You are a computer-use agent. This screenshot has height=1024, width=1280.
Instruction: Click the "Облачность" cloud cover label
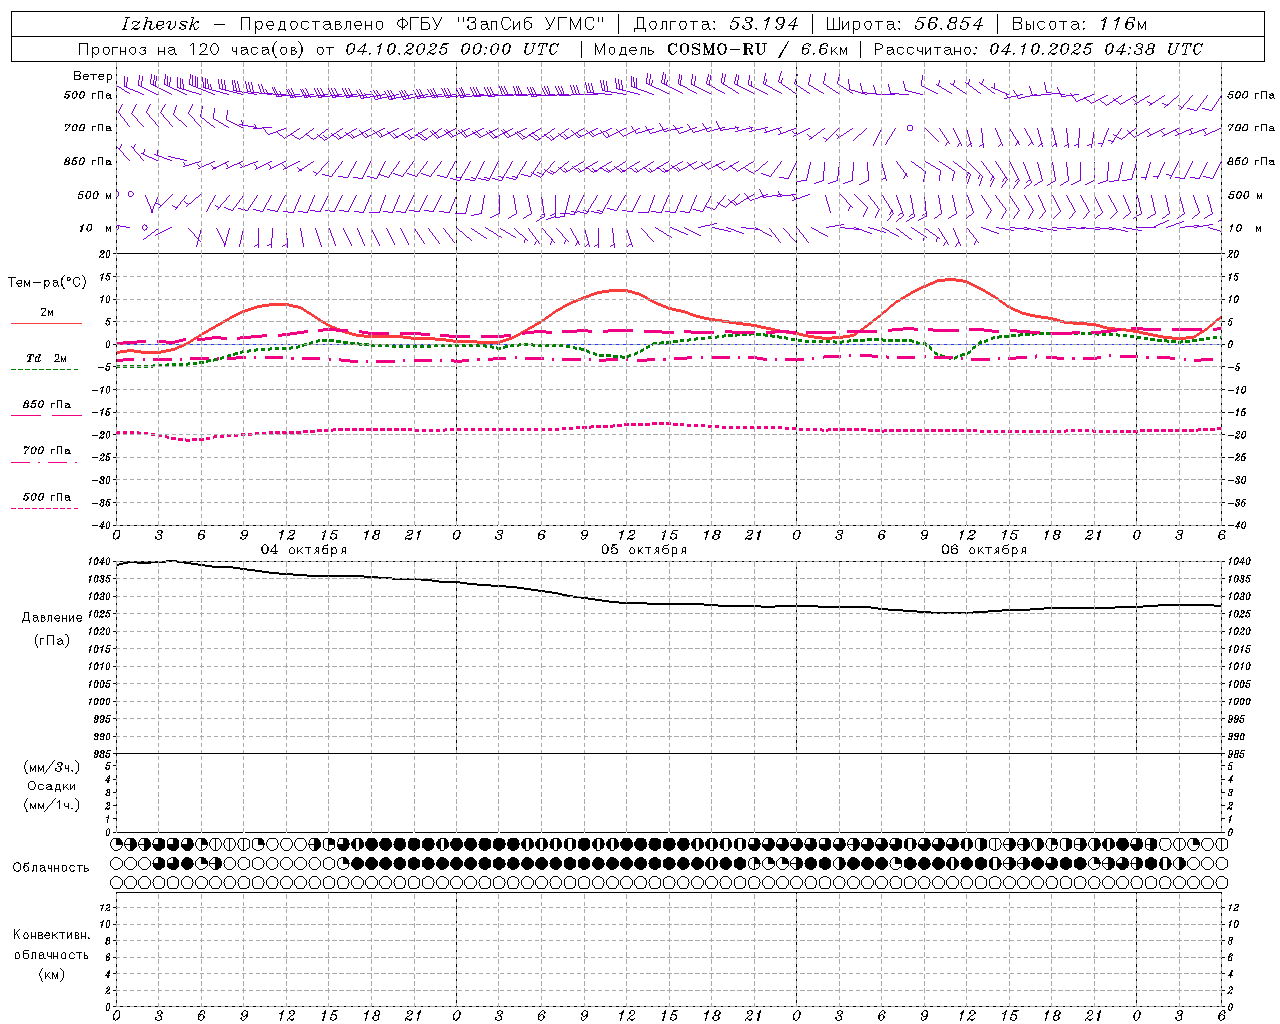[51, 868]
